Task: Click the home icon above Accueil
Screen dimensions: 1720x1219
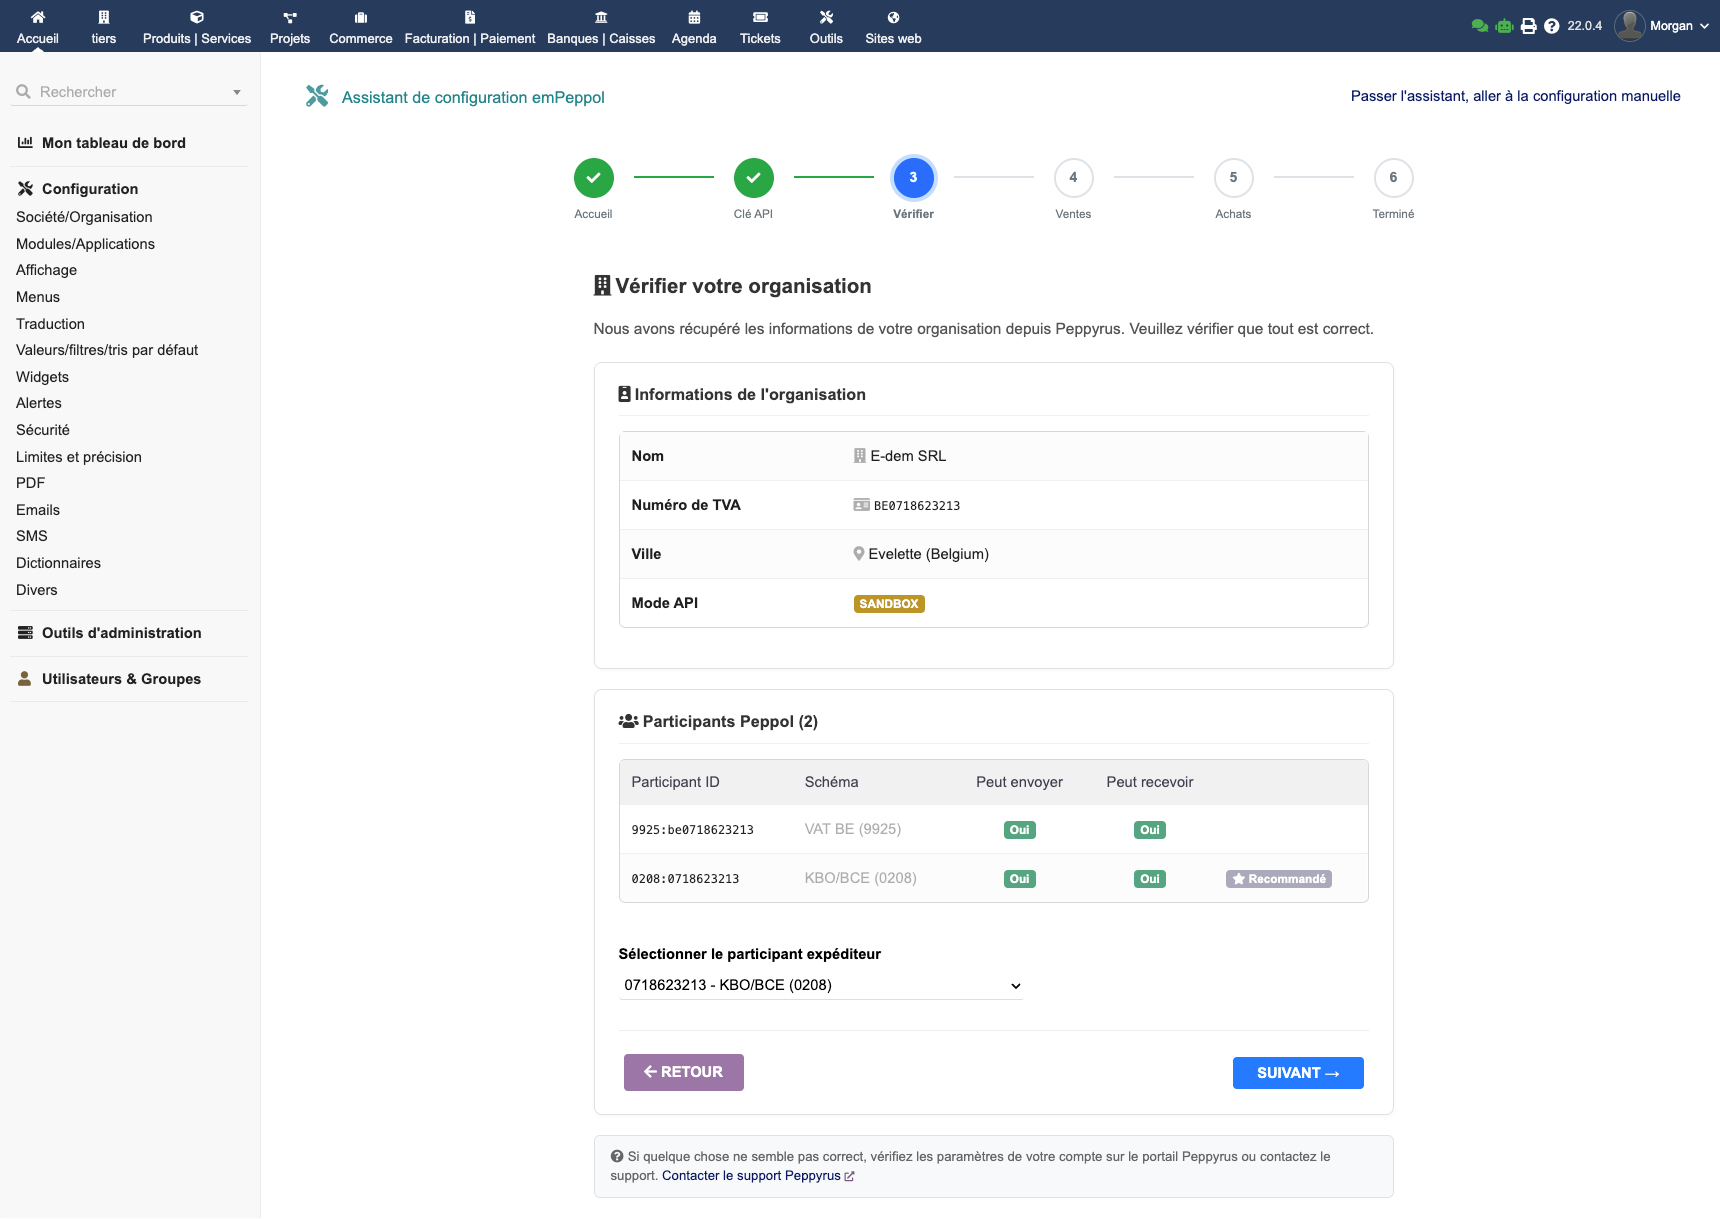Action: click(38, 17)
